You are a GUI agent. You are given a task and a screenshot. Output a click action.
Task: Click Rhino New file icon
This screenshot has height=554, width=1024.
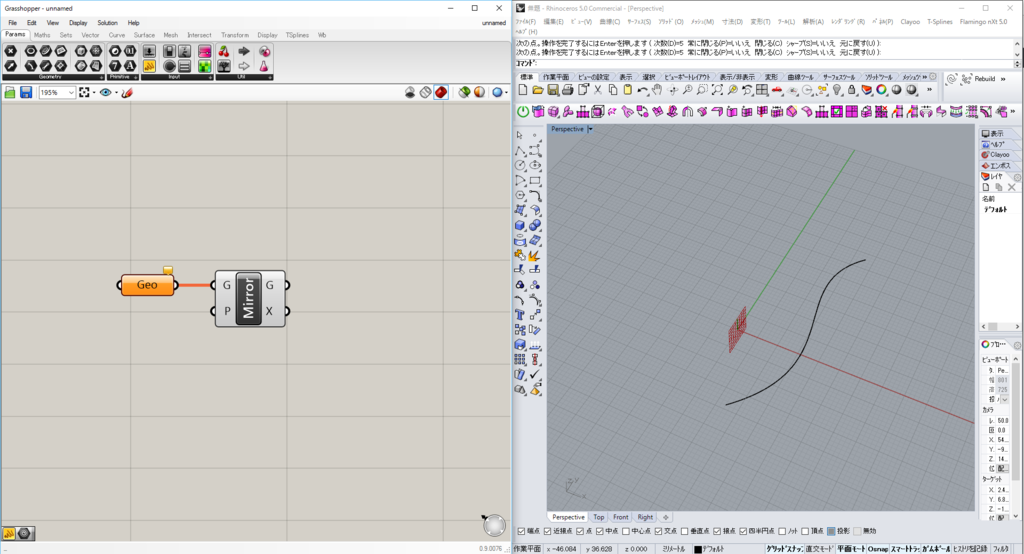click(x=522, y=90)
